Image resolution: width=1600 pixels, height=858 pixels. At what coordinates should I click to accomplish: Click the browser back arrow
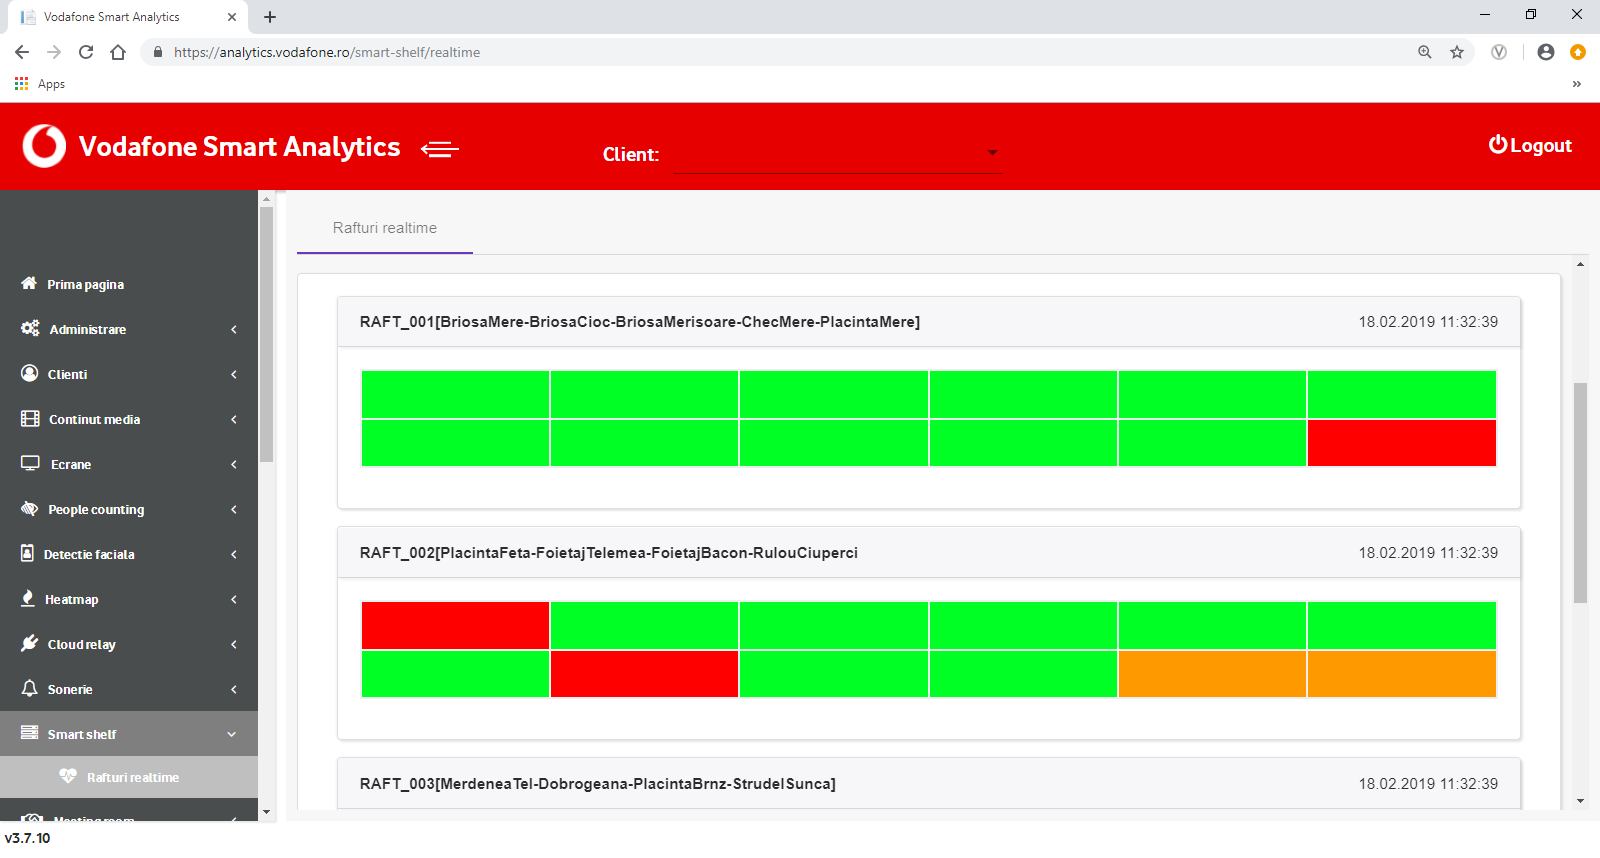coord(22,52)
